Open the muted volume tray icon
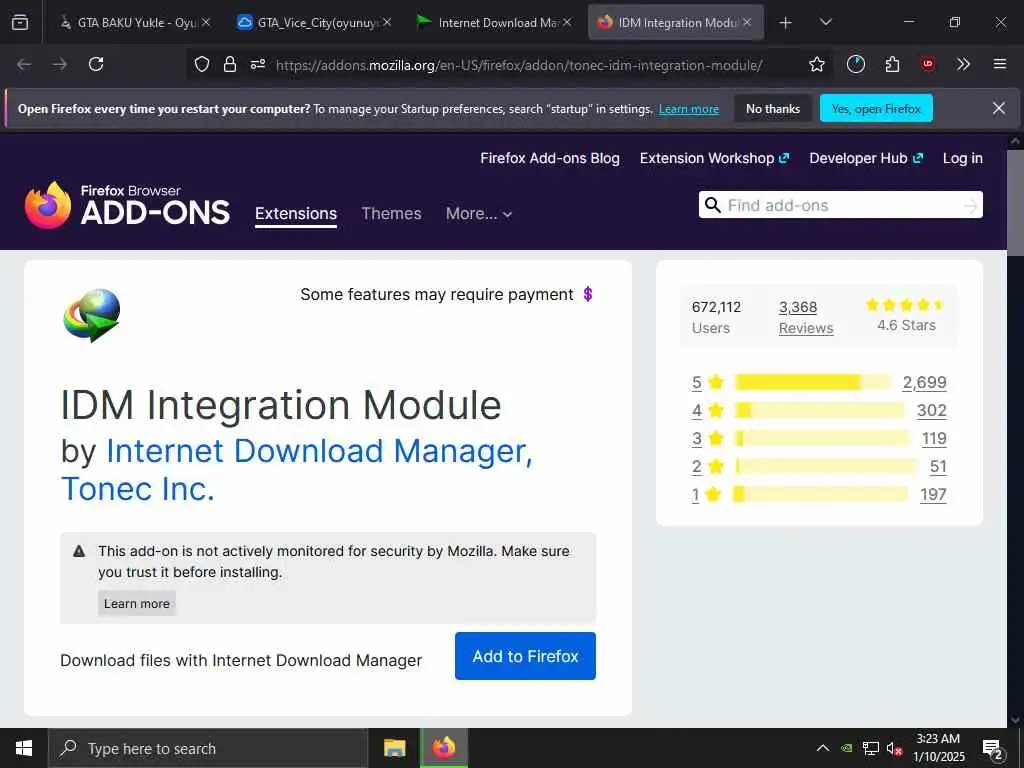Screen dimensions: 1024x768 point(894,748)
